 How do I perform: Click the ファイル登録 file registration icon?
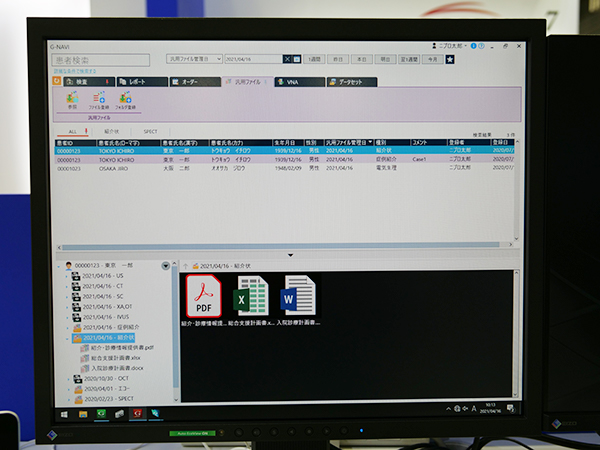pyautogui.click(x=99, y=100)
